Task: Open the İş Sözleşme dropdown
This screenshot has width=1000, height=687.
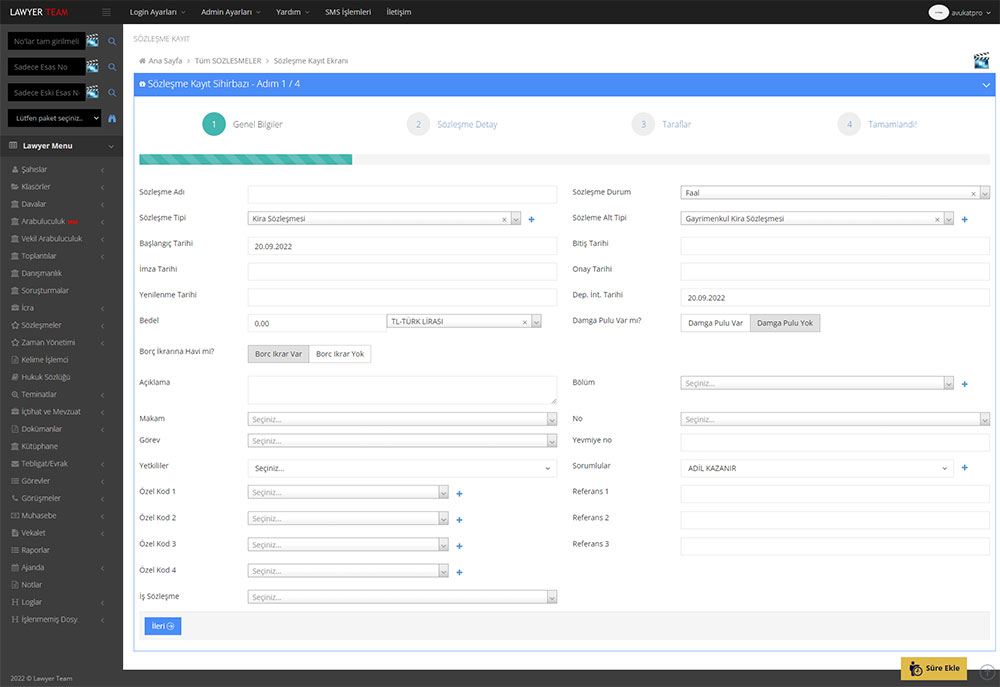Action: click(x=402, y=597)
